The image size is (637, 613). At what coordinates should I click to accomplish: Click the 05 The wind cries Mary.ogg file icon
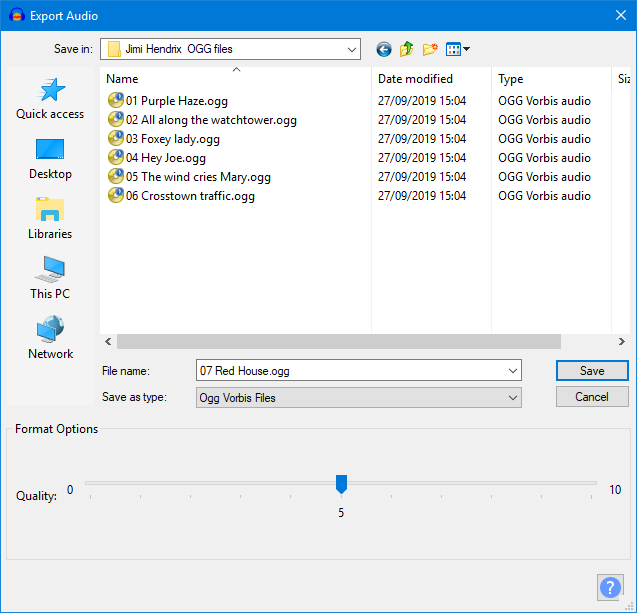pos(116,177)
